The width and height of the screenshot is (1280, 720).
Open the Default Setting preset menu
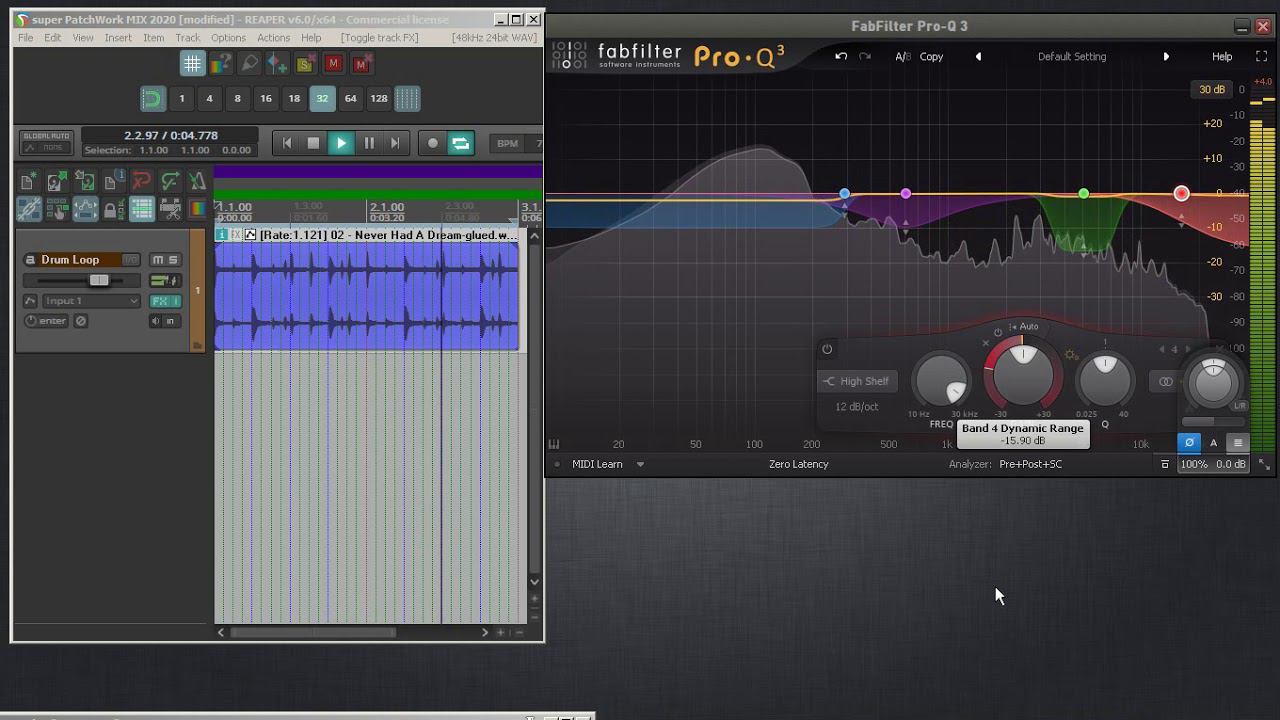click(1072, 56)
